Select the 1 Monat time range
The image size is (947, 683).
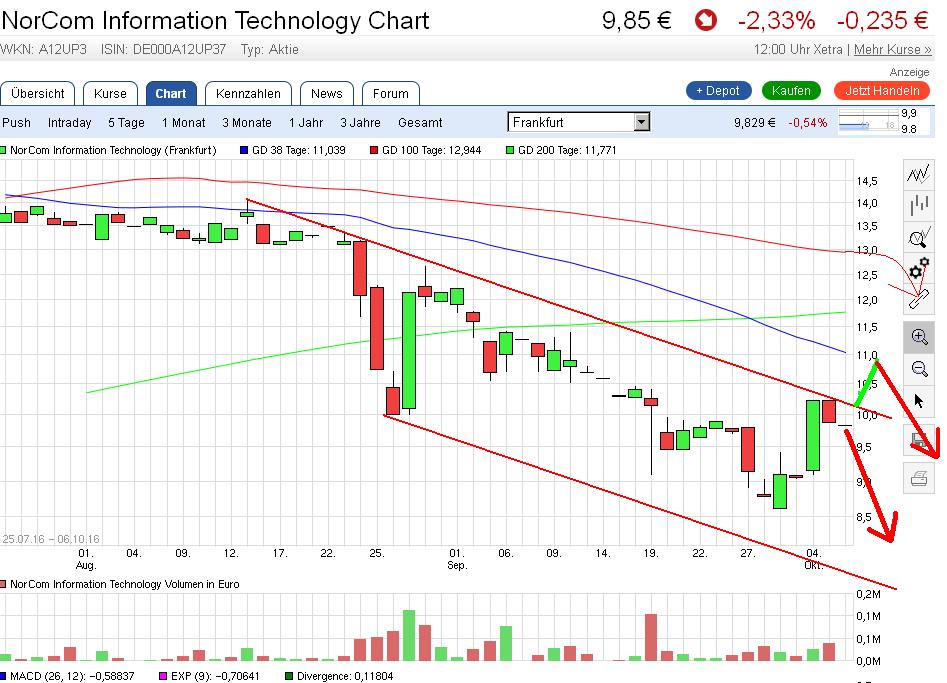pyautogui.click(x=184, y=123)
